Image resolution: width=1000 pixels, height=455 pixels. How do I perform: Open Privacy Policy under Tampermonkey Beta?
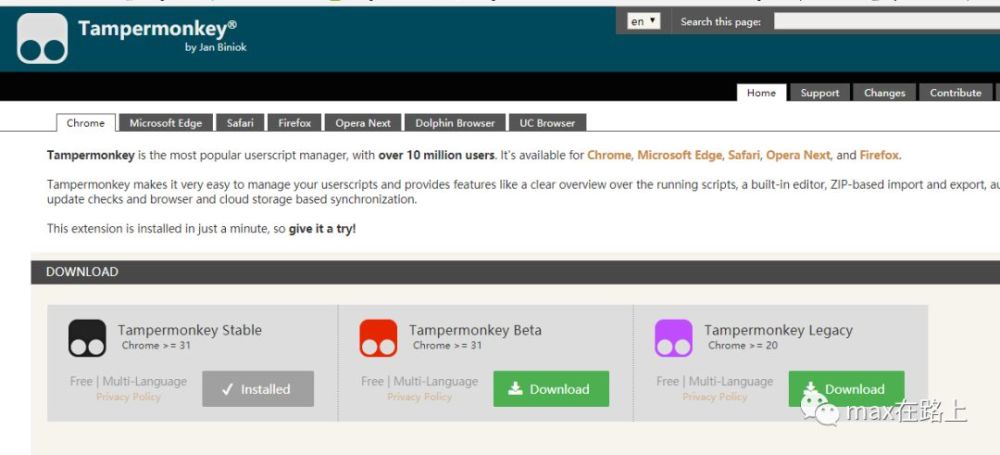419,397
